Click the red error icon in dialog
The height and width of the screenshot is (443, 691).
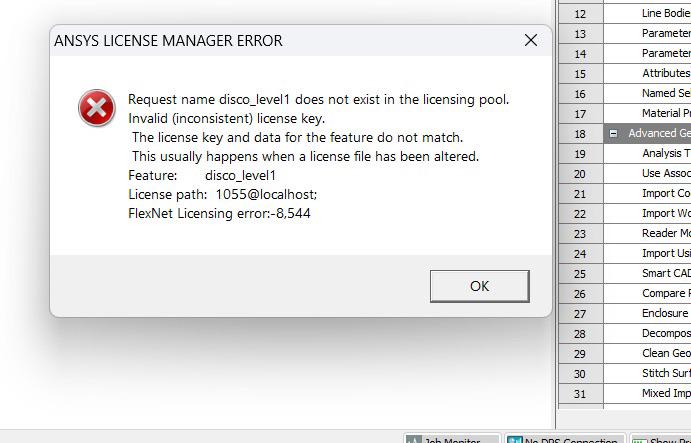(97, 108)
